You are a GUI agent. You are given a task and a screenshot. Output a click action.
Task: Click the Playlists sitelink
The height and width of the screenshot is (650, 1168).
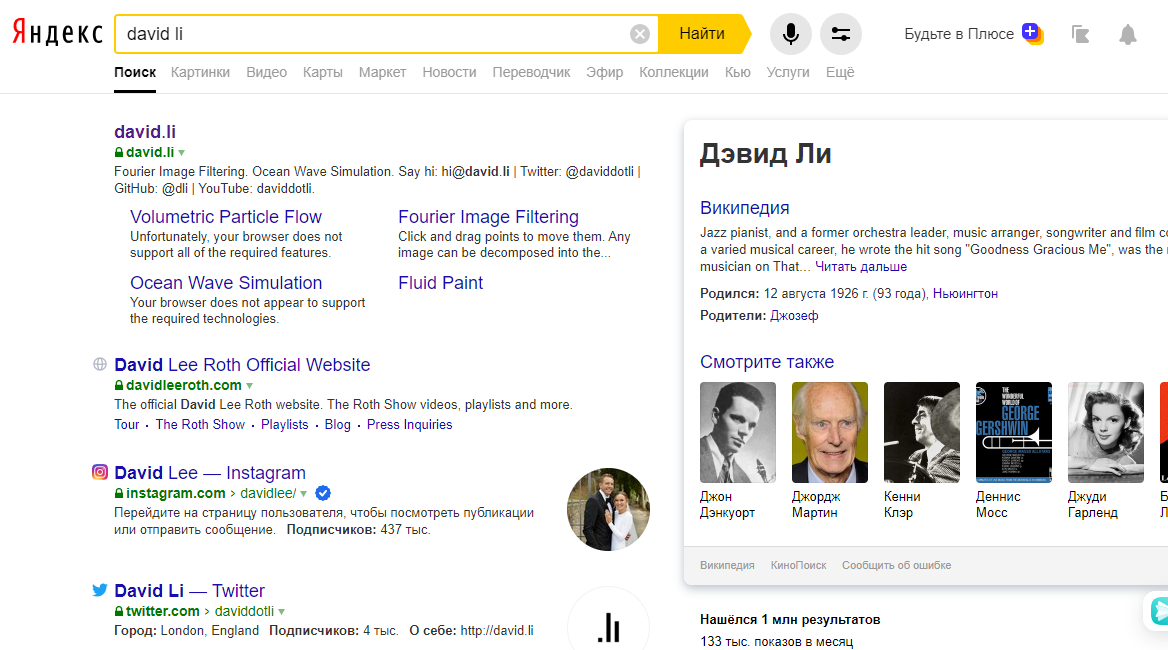pyautogui.click(x=285, y=424)
